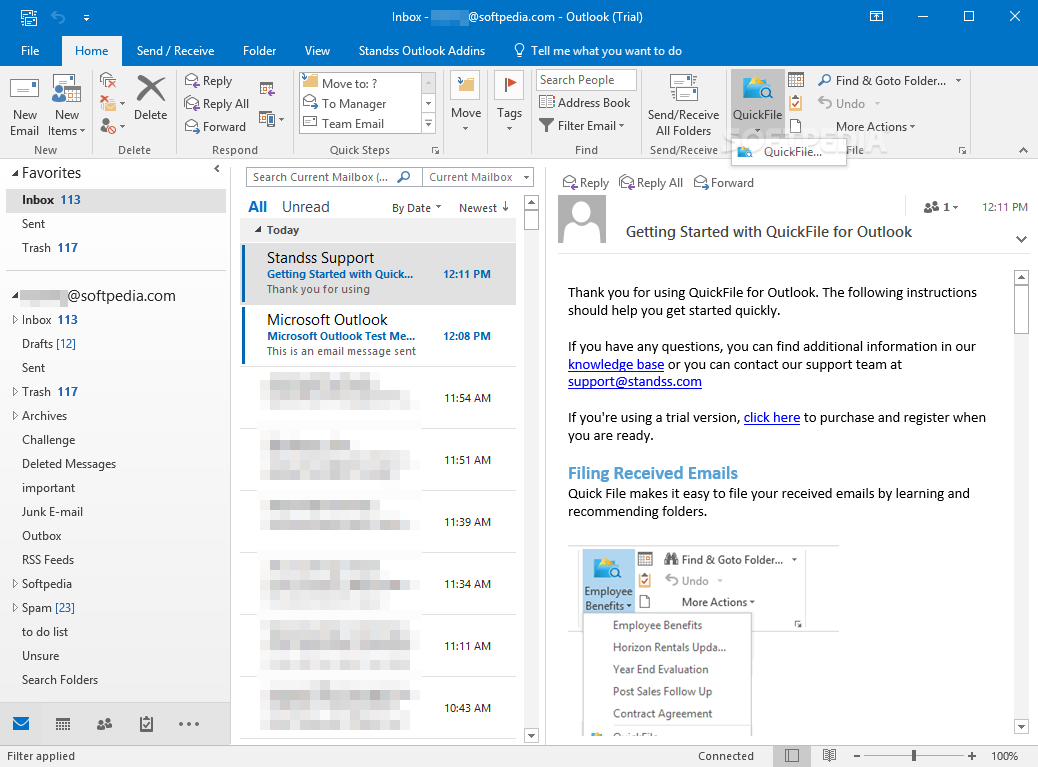Expand the Archives folder
This screenshot has height=767, width=1038.
point(15,416)
